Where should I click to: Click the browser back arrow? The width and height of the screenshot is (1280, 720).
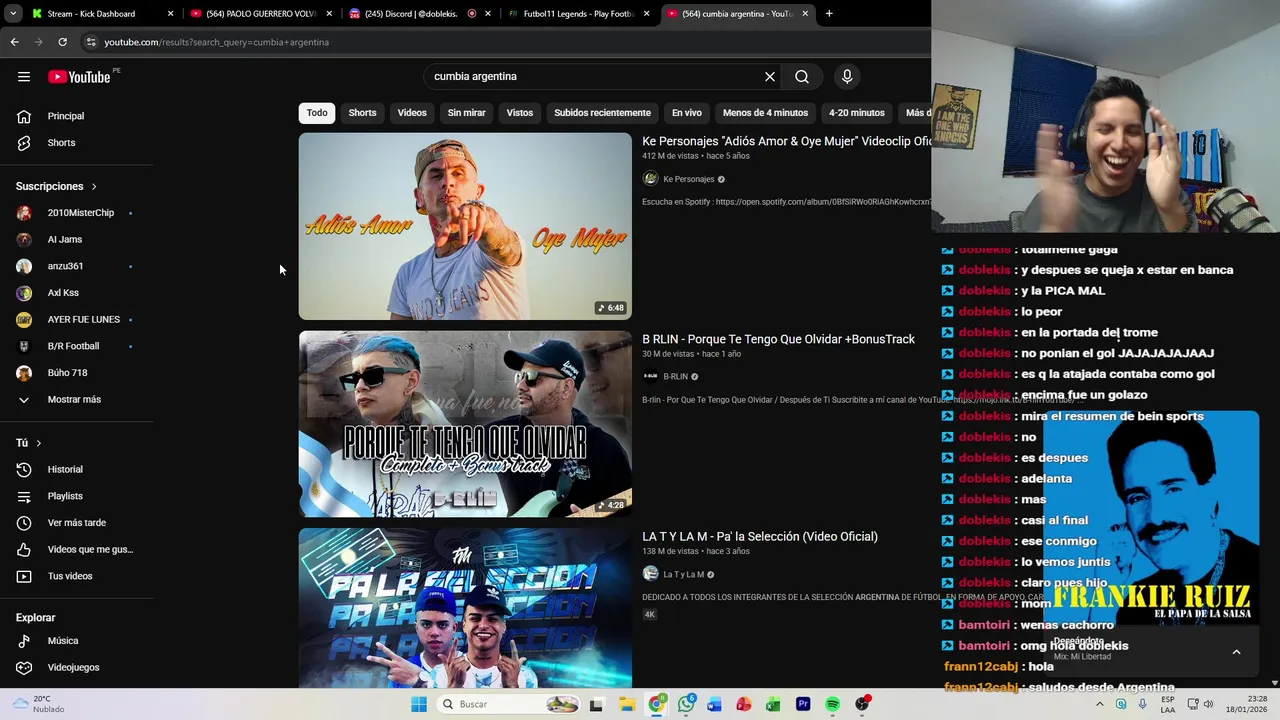click(x=14, y=42)
